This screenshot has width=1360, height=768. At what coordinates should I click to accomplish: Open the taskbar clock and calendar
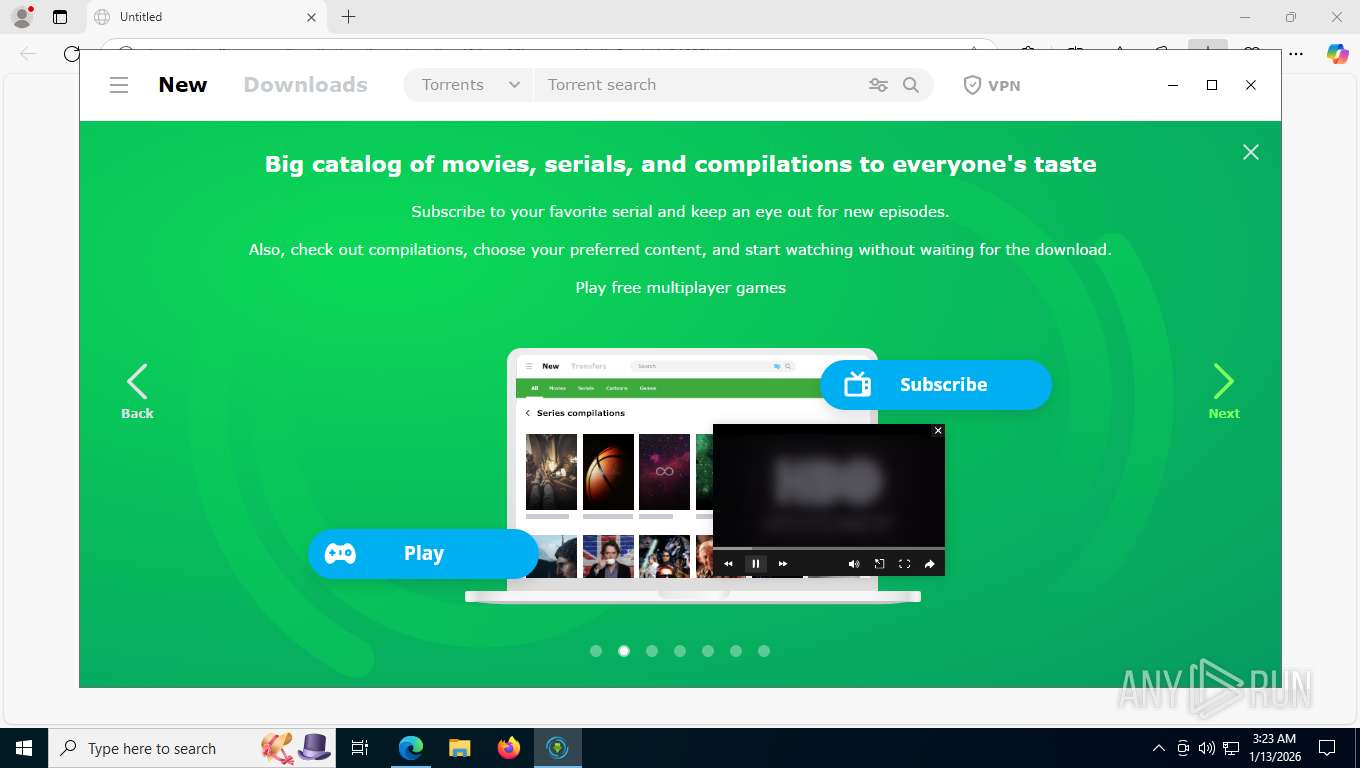click(x=1273, y=748)
